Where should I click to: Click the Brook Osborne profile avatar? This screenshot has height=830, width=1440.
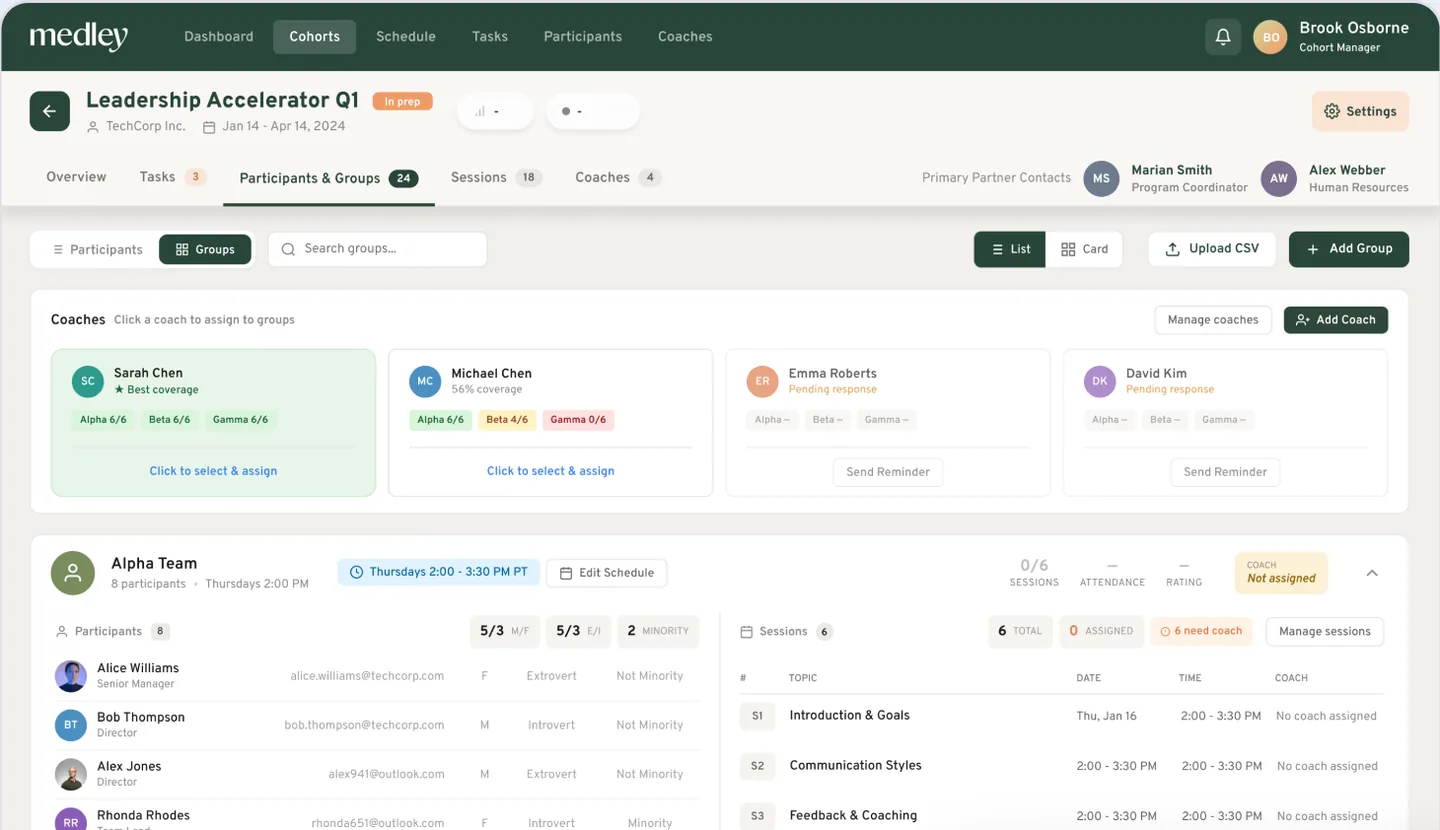point(1270,37)
